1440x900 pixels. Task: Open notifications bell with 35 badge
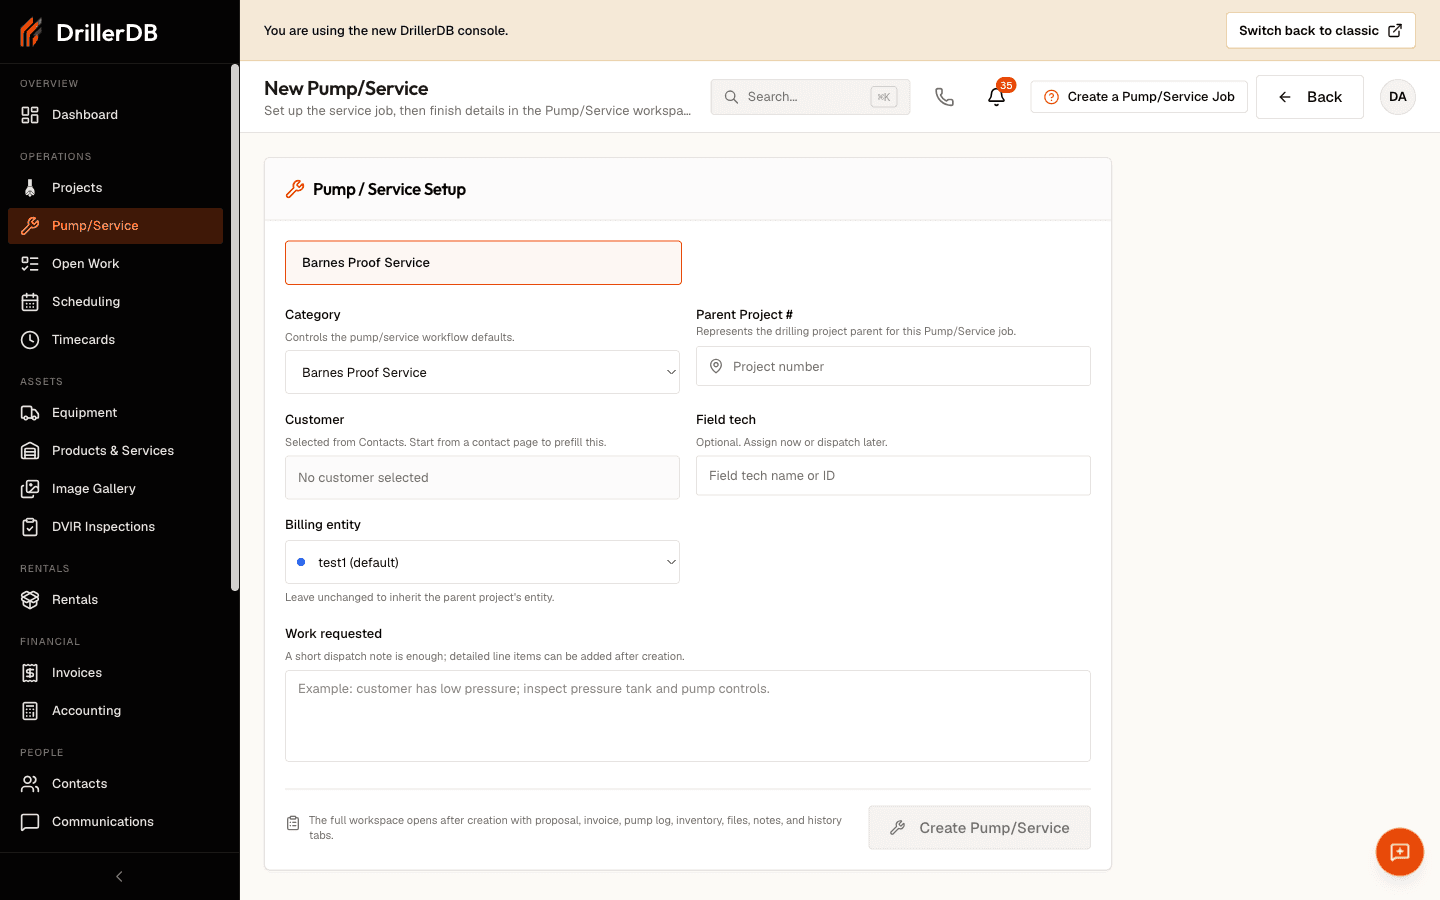pos(997,97)
